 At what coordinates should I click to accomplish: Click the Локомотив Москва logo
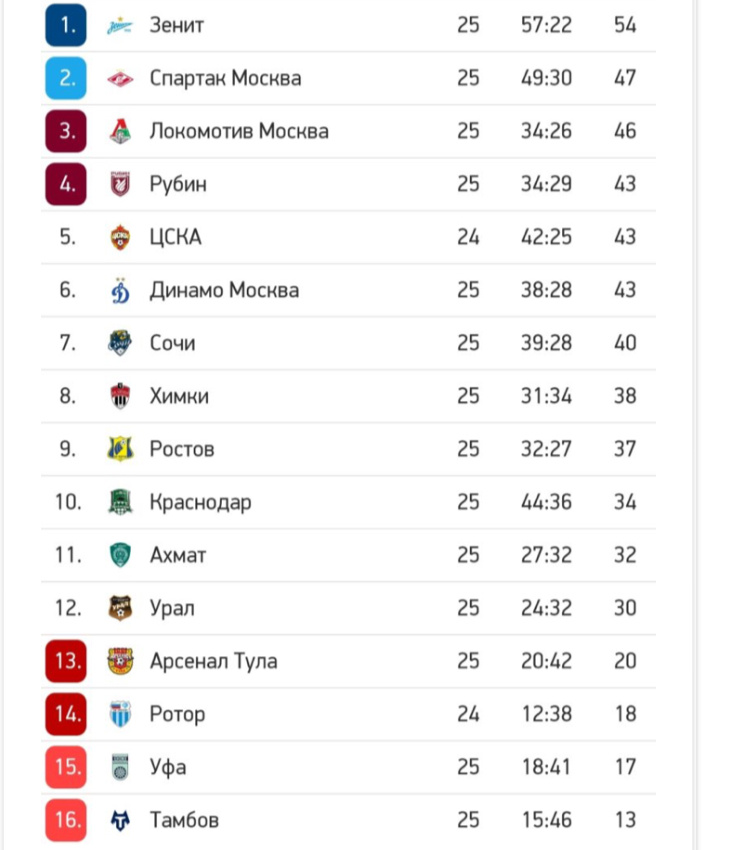(x=120, y=131)
